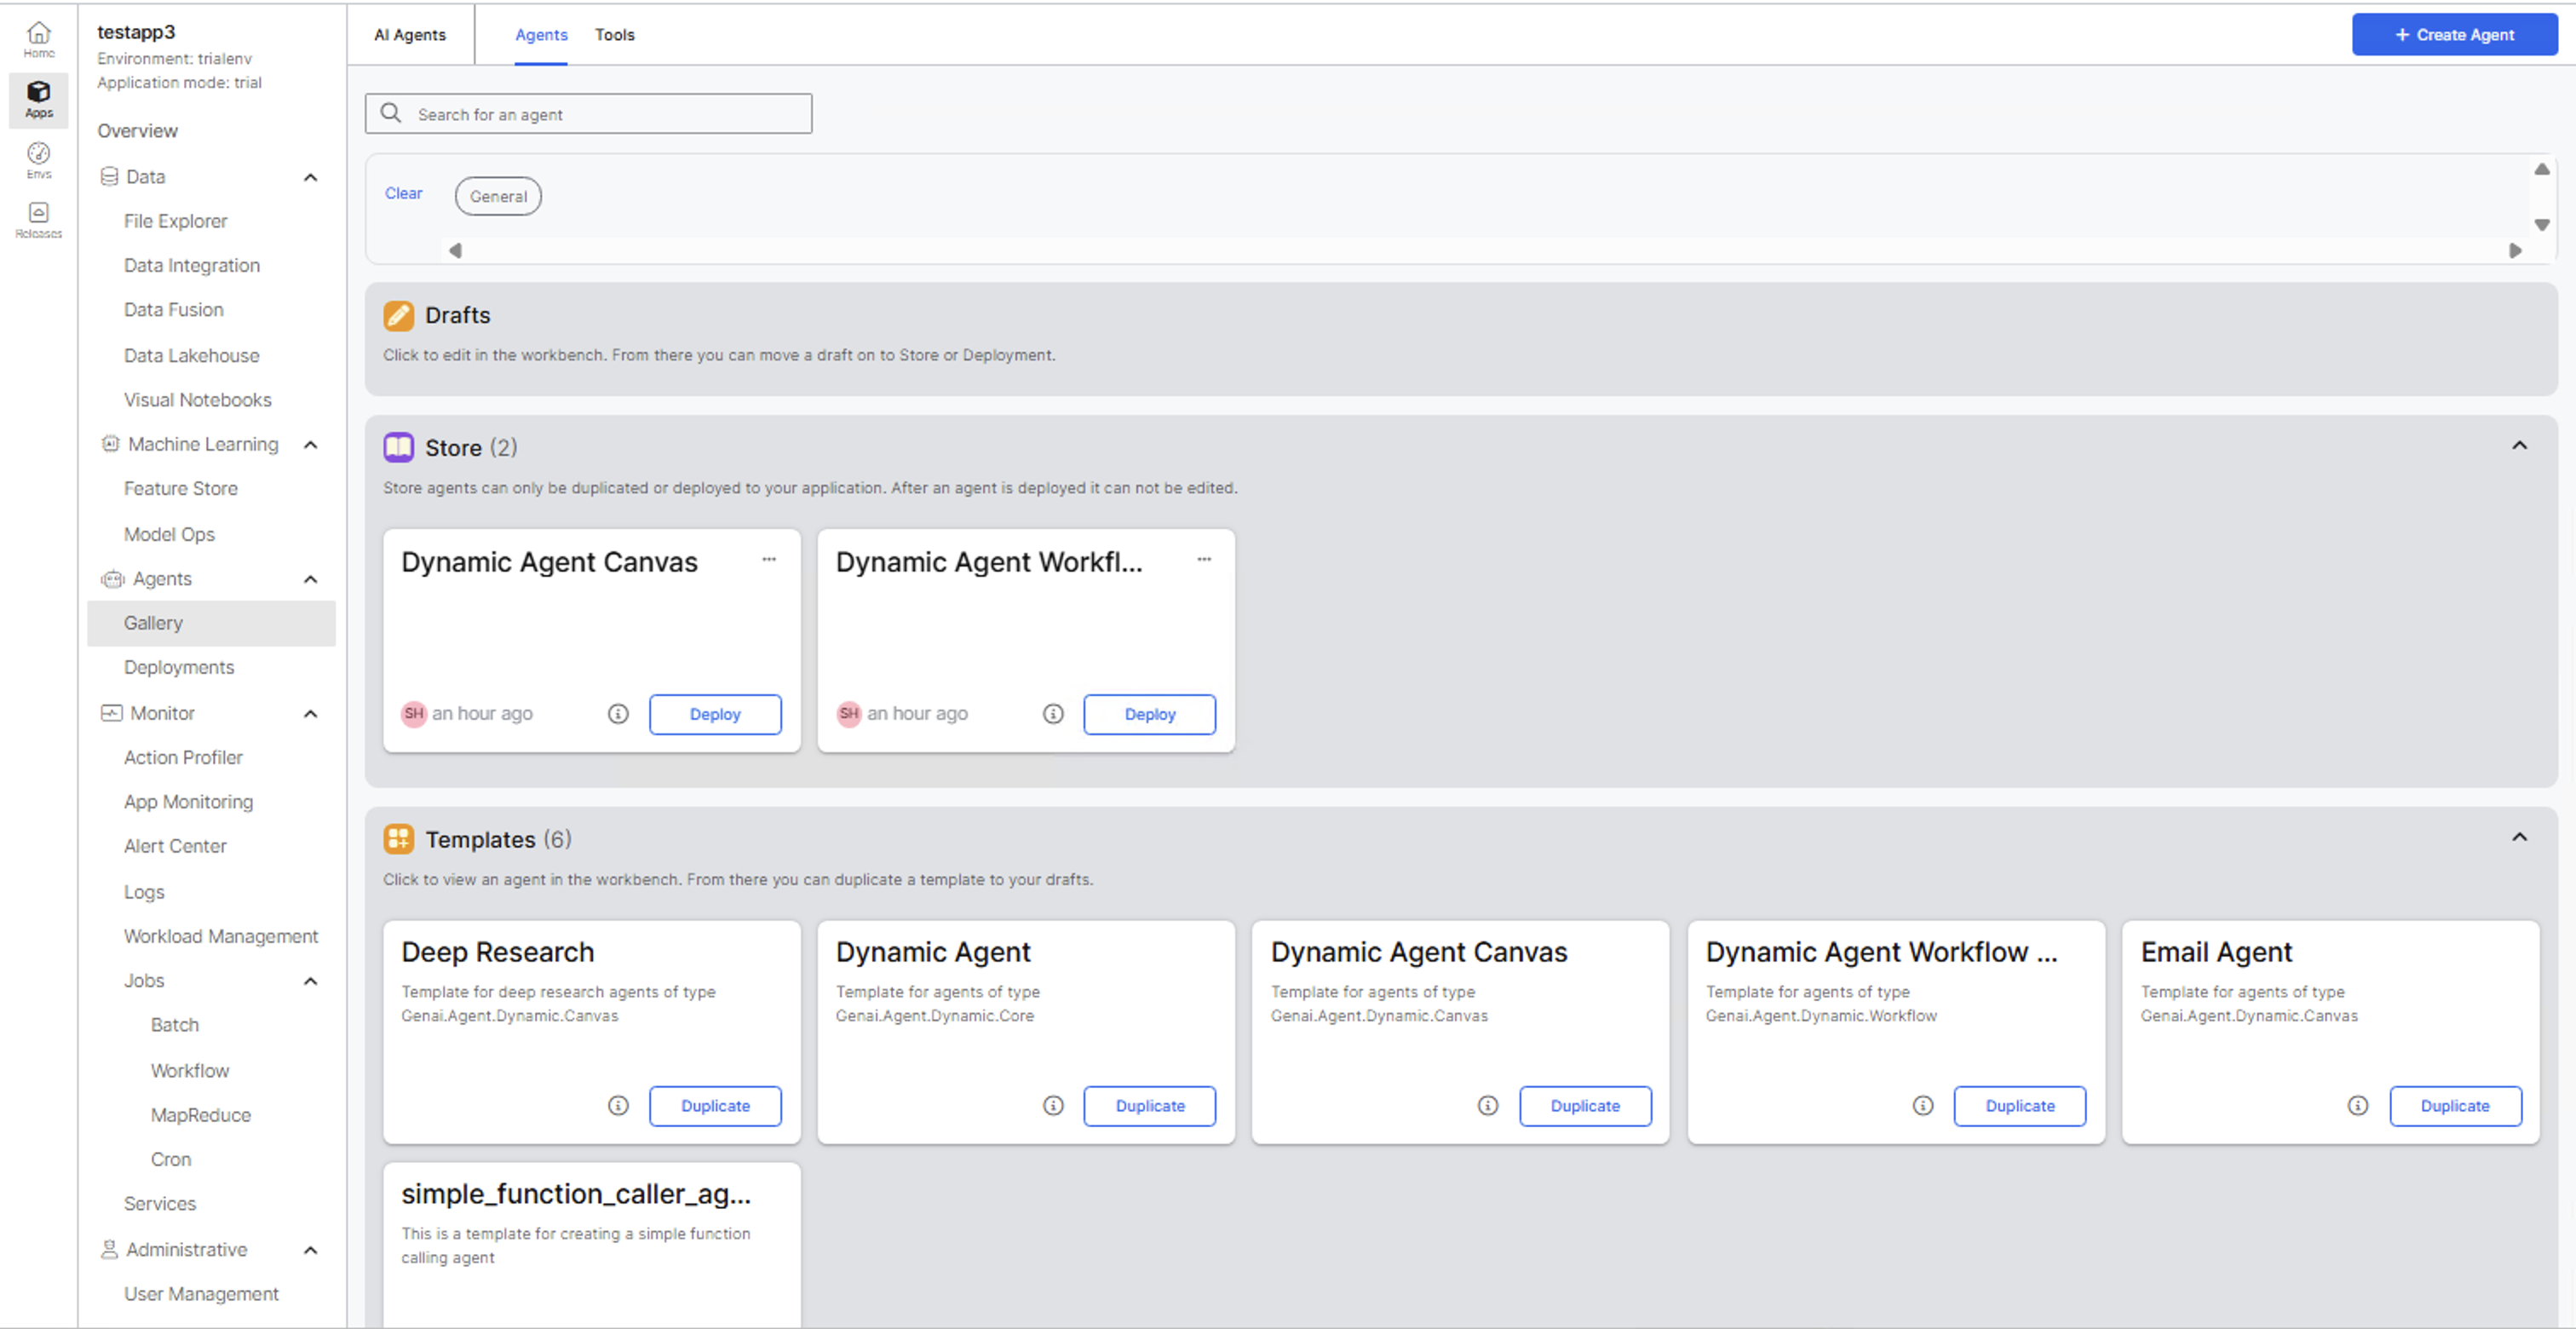
Task: Deploy the Dynamic Agent Canvas store agent
Action: 714,714
